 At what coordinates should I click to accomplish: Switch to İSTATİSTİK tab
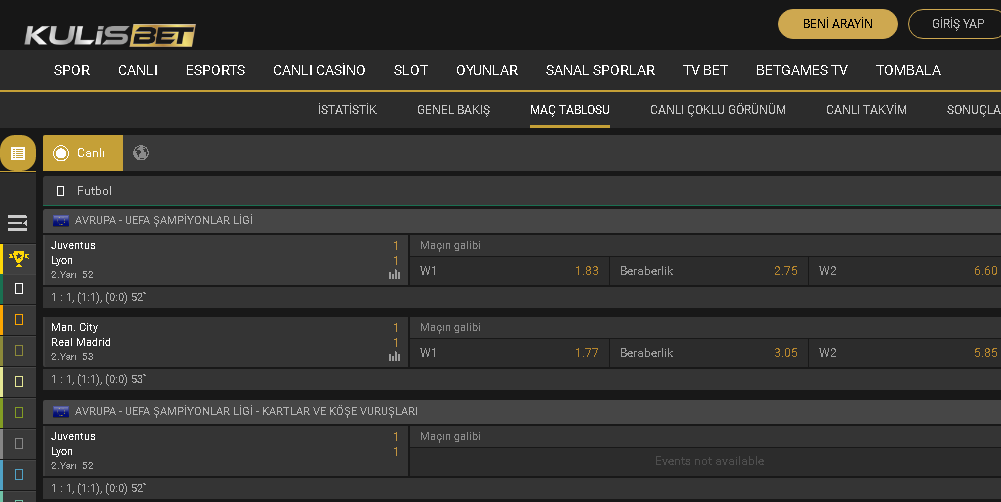click(x=347, y=110)
